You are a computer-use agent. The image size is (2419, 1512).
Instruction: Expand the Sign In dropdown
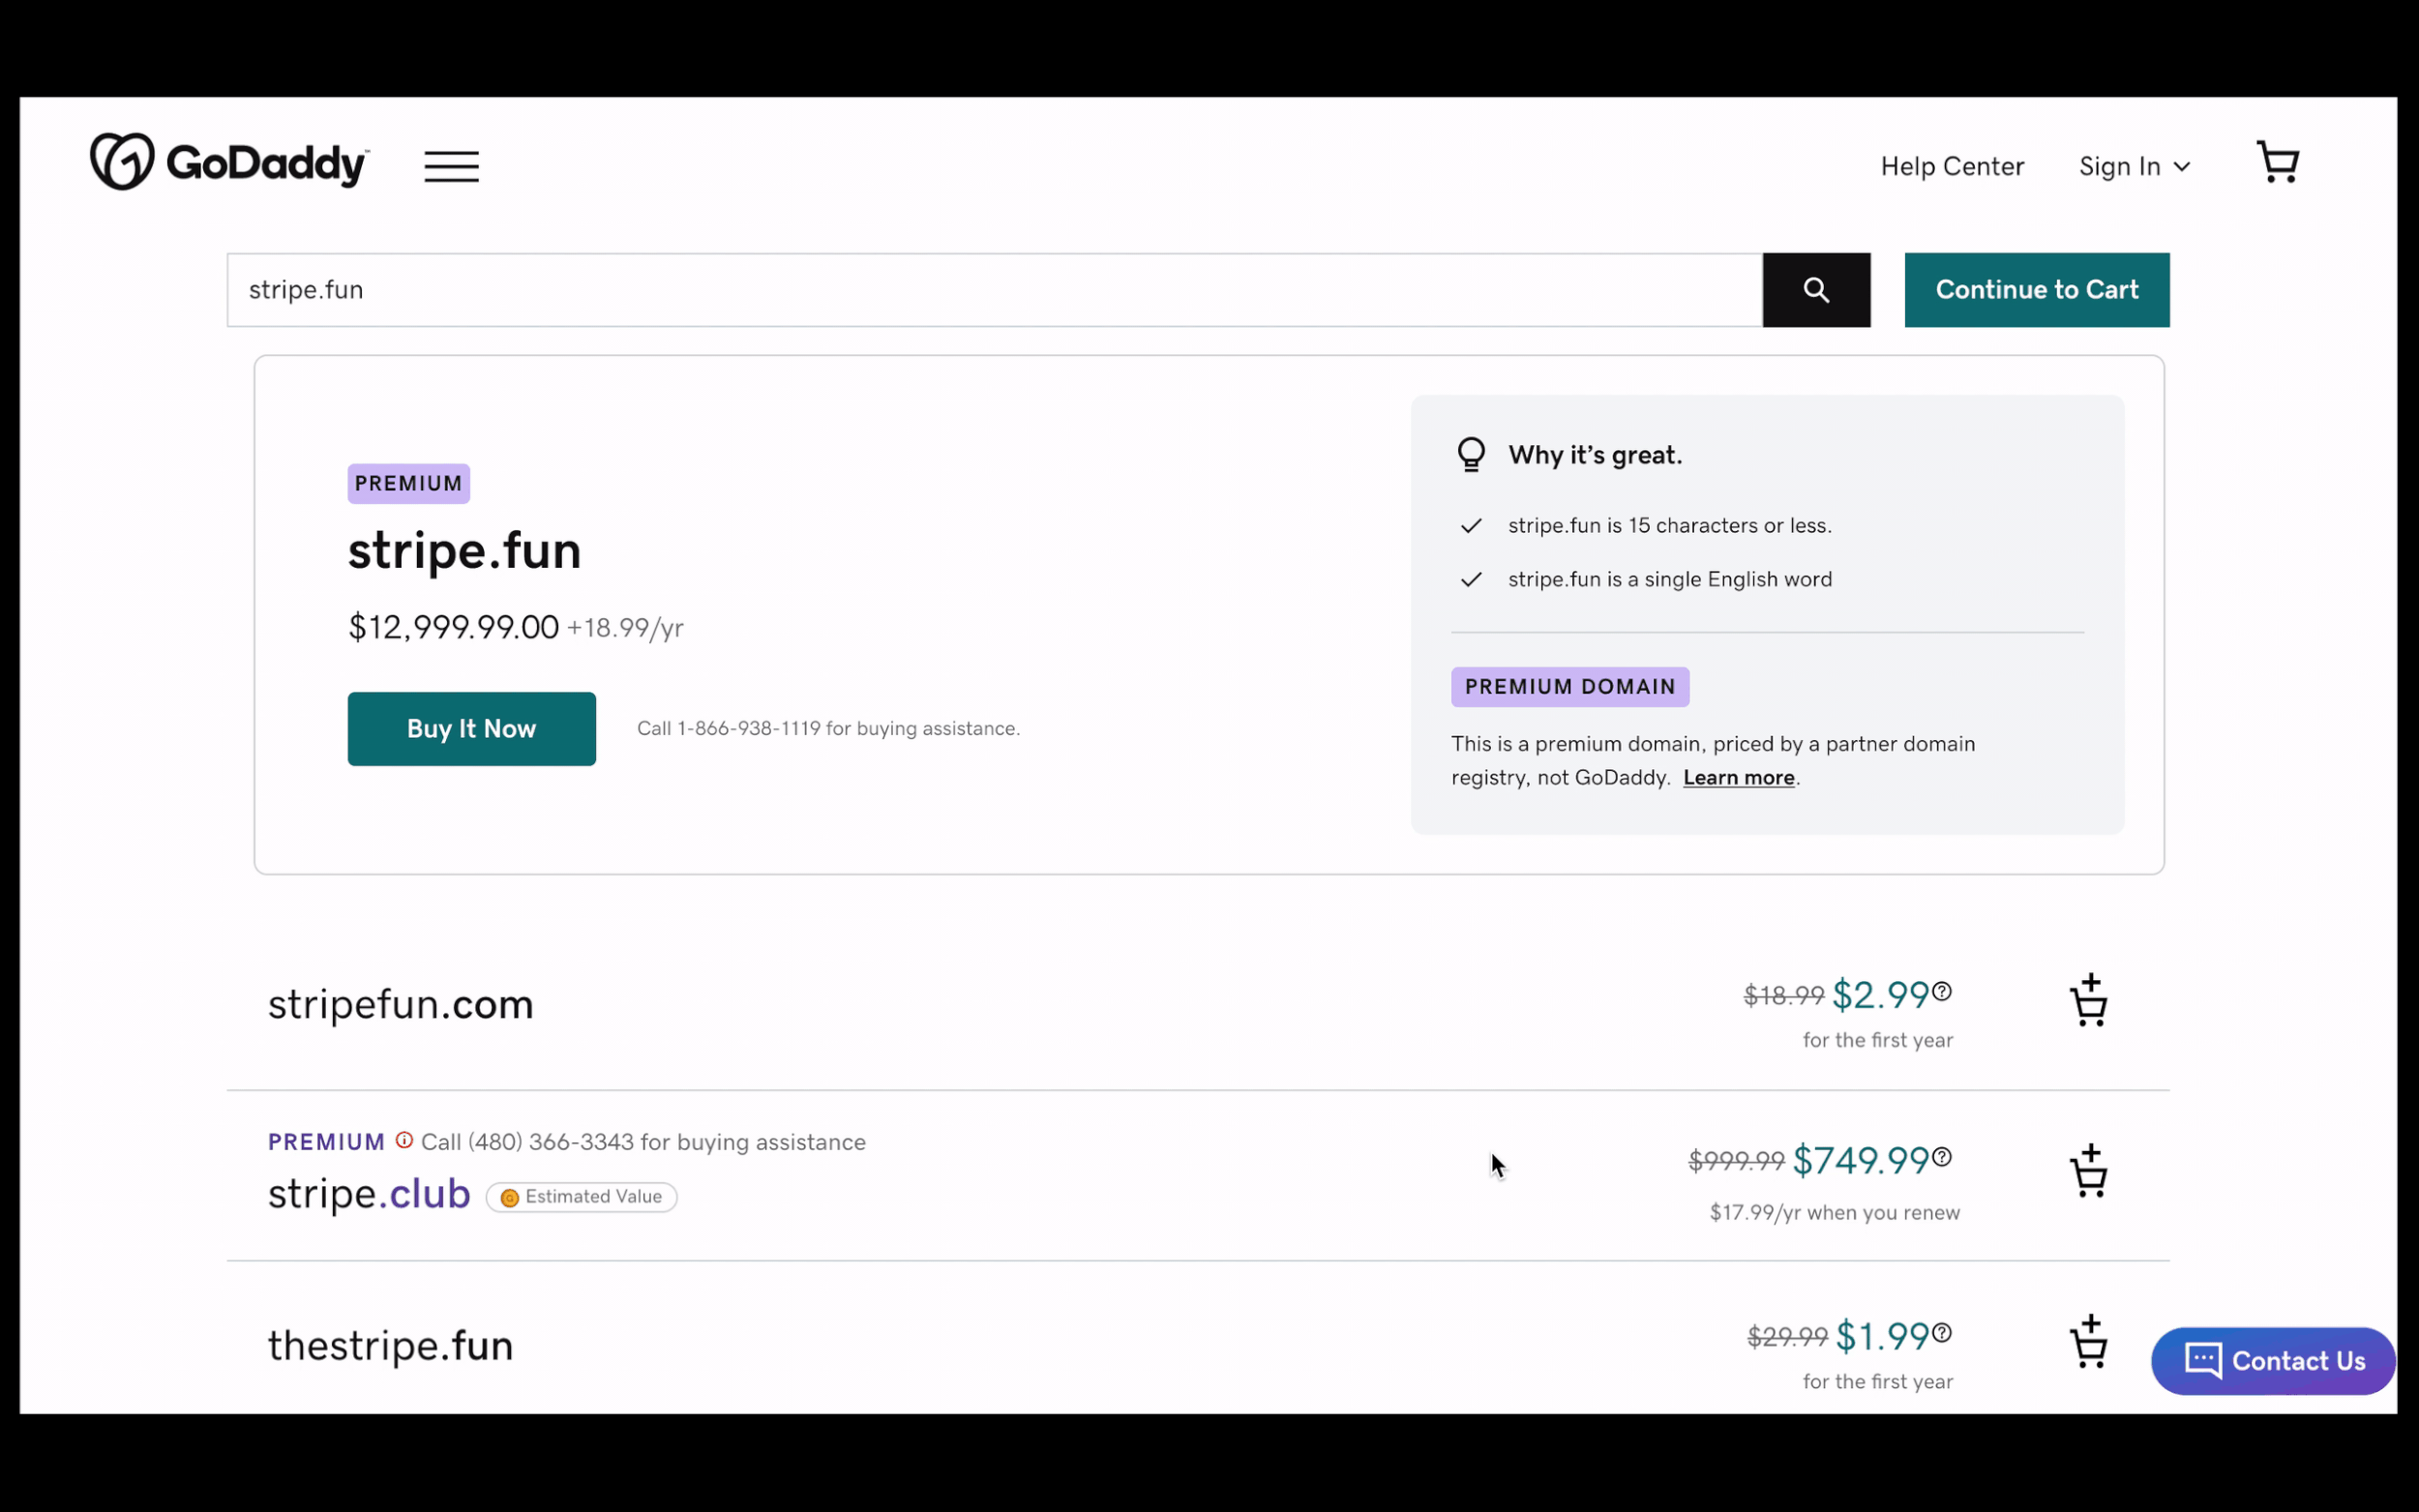[2134, 167]
